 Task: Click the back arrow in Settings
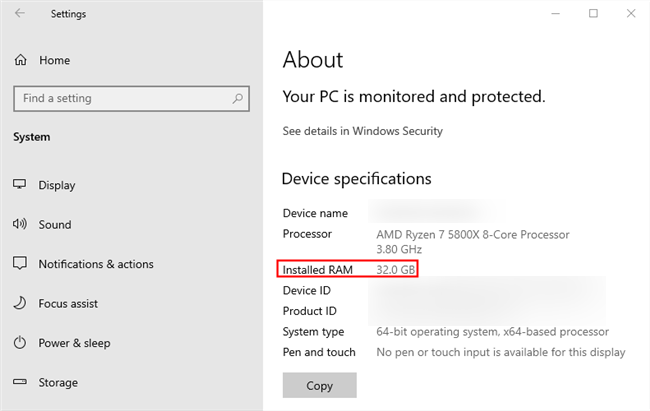[x=21, y=14]
